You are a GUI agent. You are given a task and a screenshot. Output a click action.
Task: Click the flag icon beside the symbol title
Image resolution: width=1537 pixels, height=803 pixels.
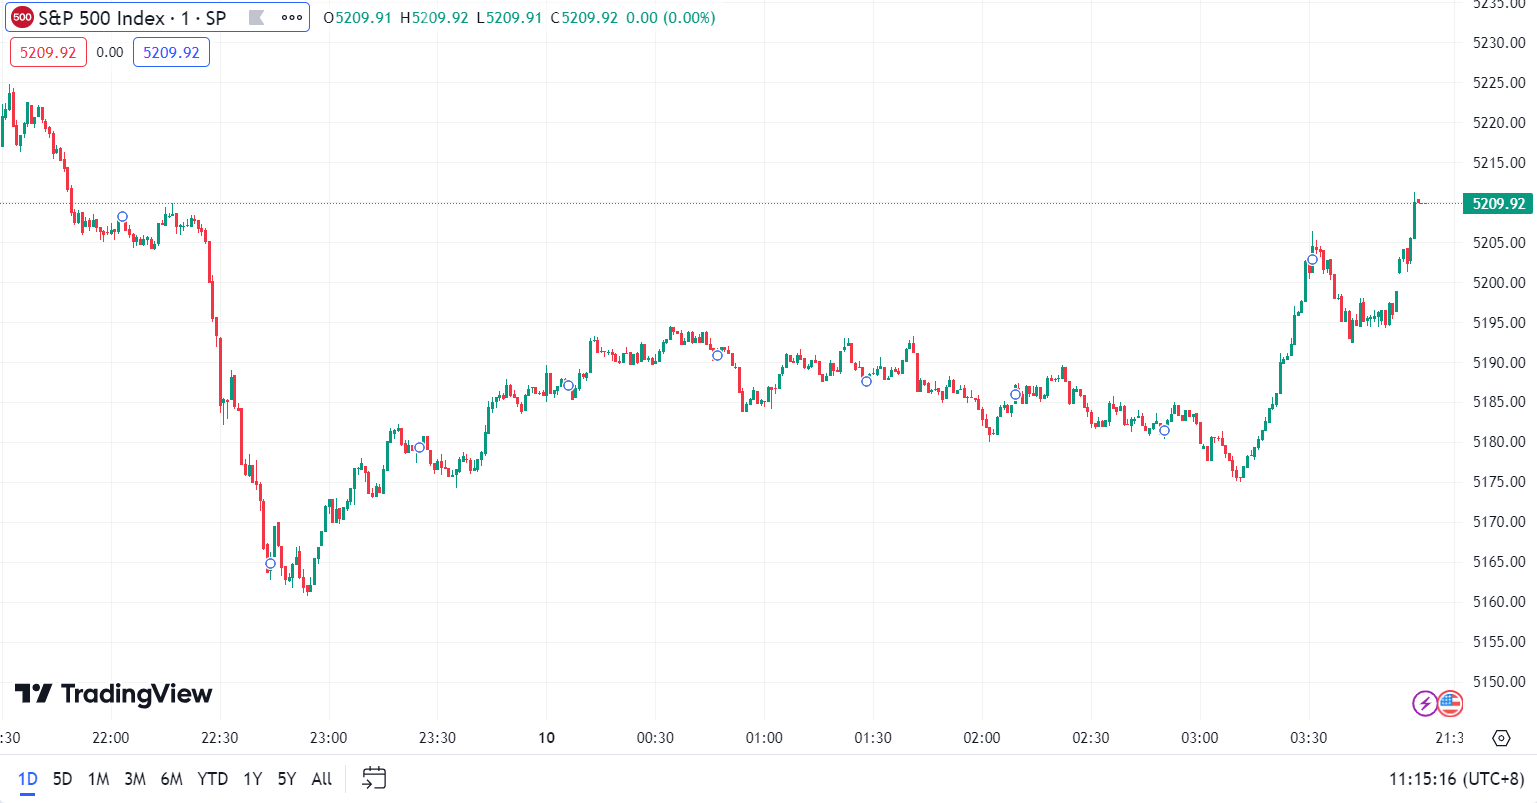[x=256, y=18]
